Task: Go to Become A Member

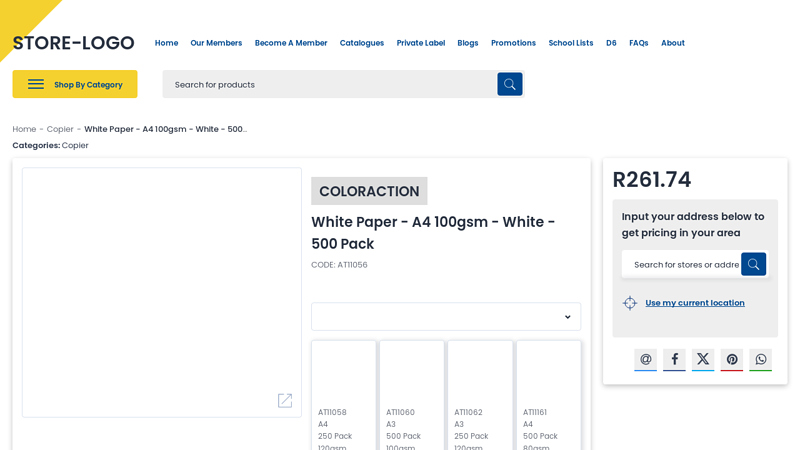Action: click(291, 43)
